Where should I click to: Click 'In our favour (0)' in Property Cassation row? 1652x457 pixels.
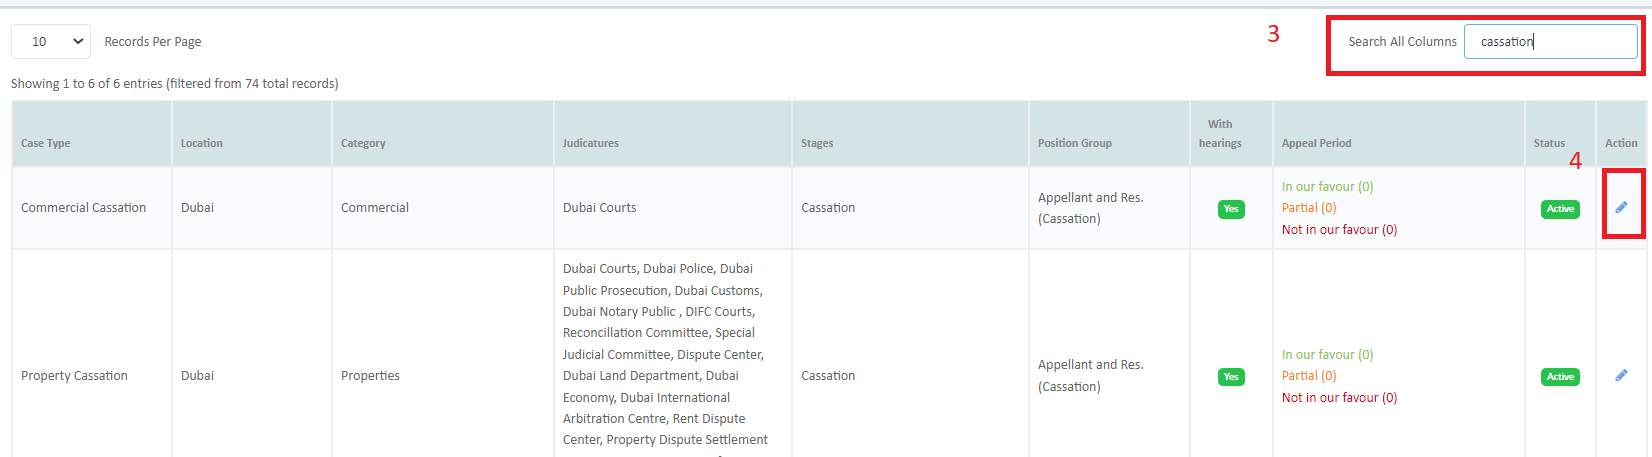pyautogui.click(x=1328, y=355)
